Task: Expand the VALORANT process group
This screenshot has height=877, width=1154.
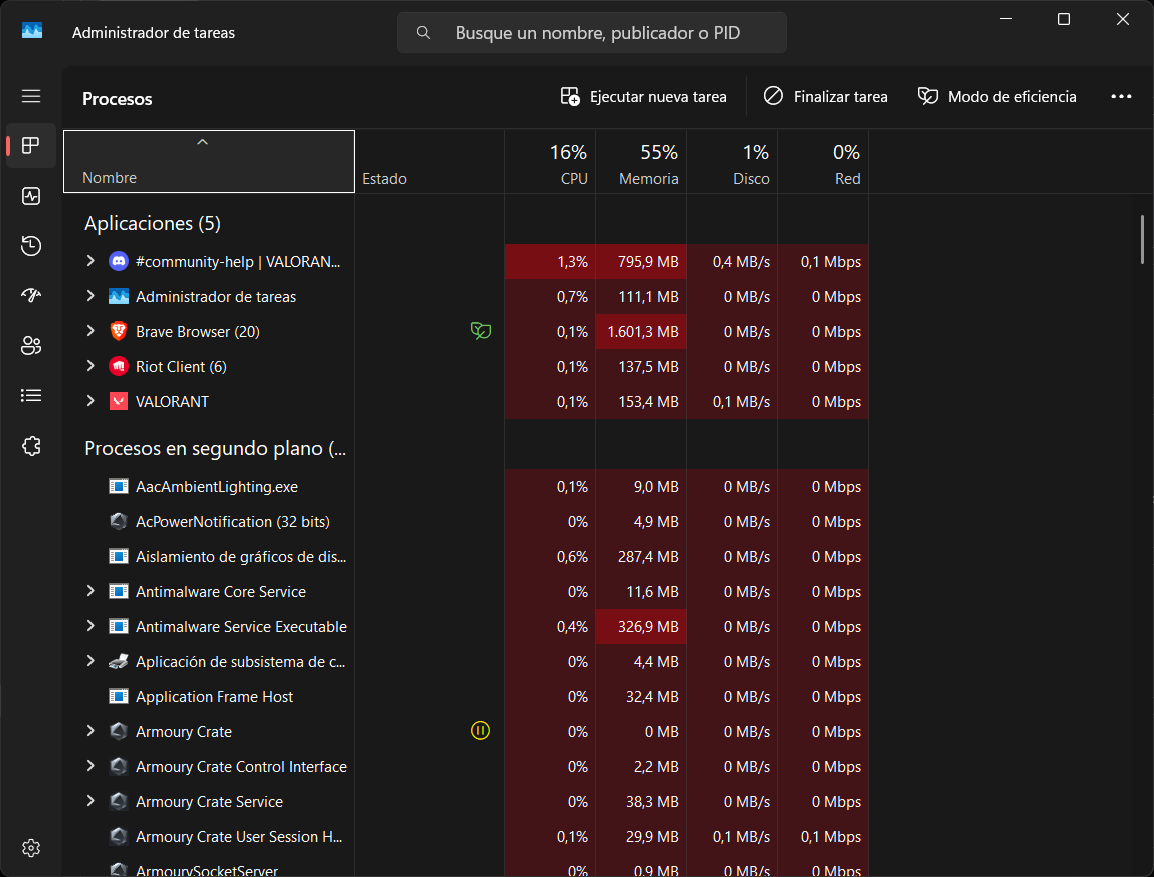Action: tap(91, 400)
